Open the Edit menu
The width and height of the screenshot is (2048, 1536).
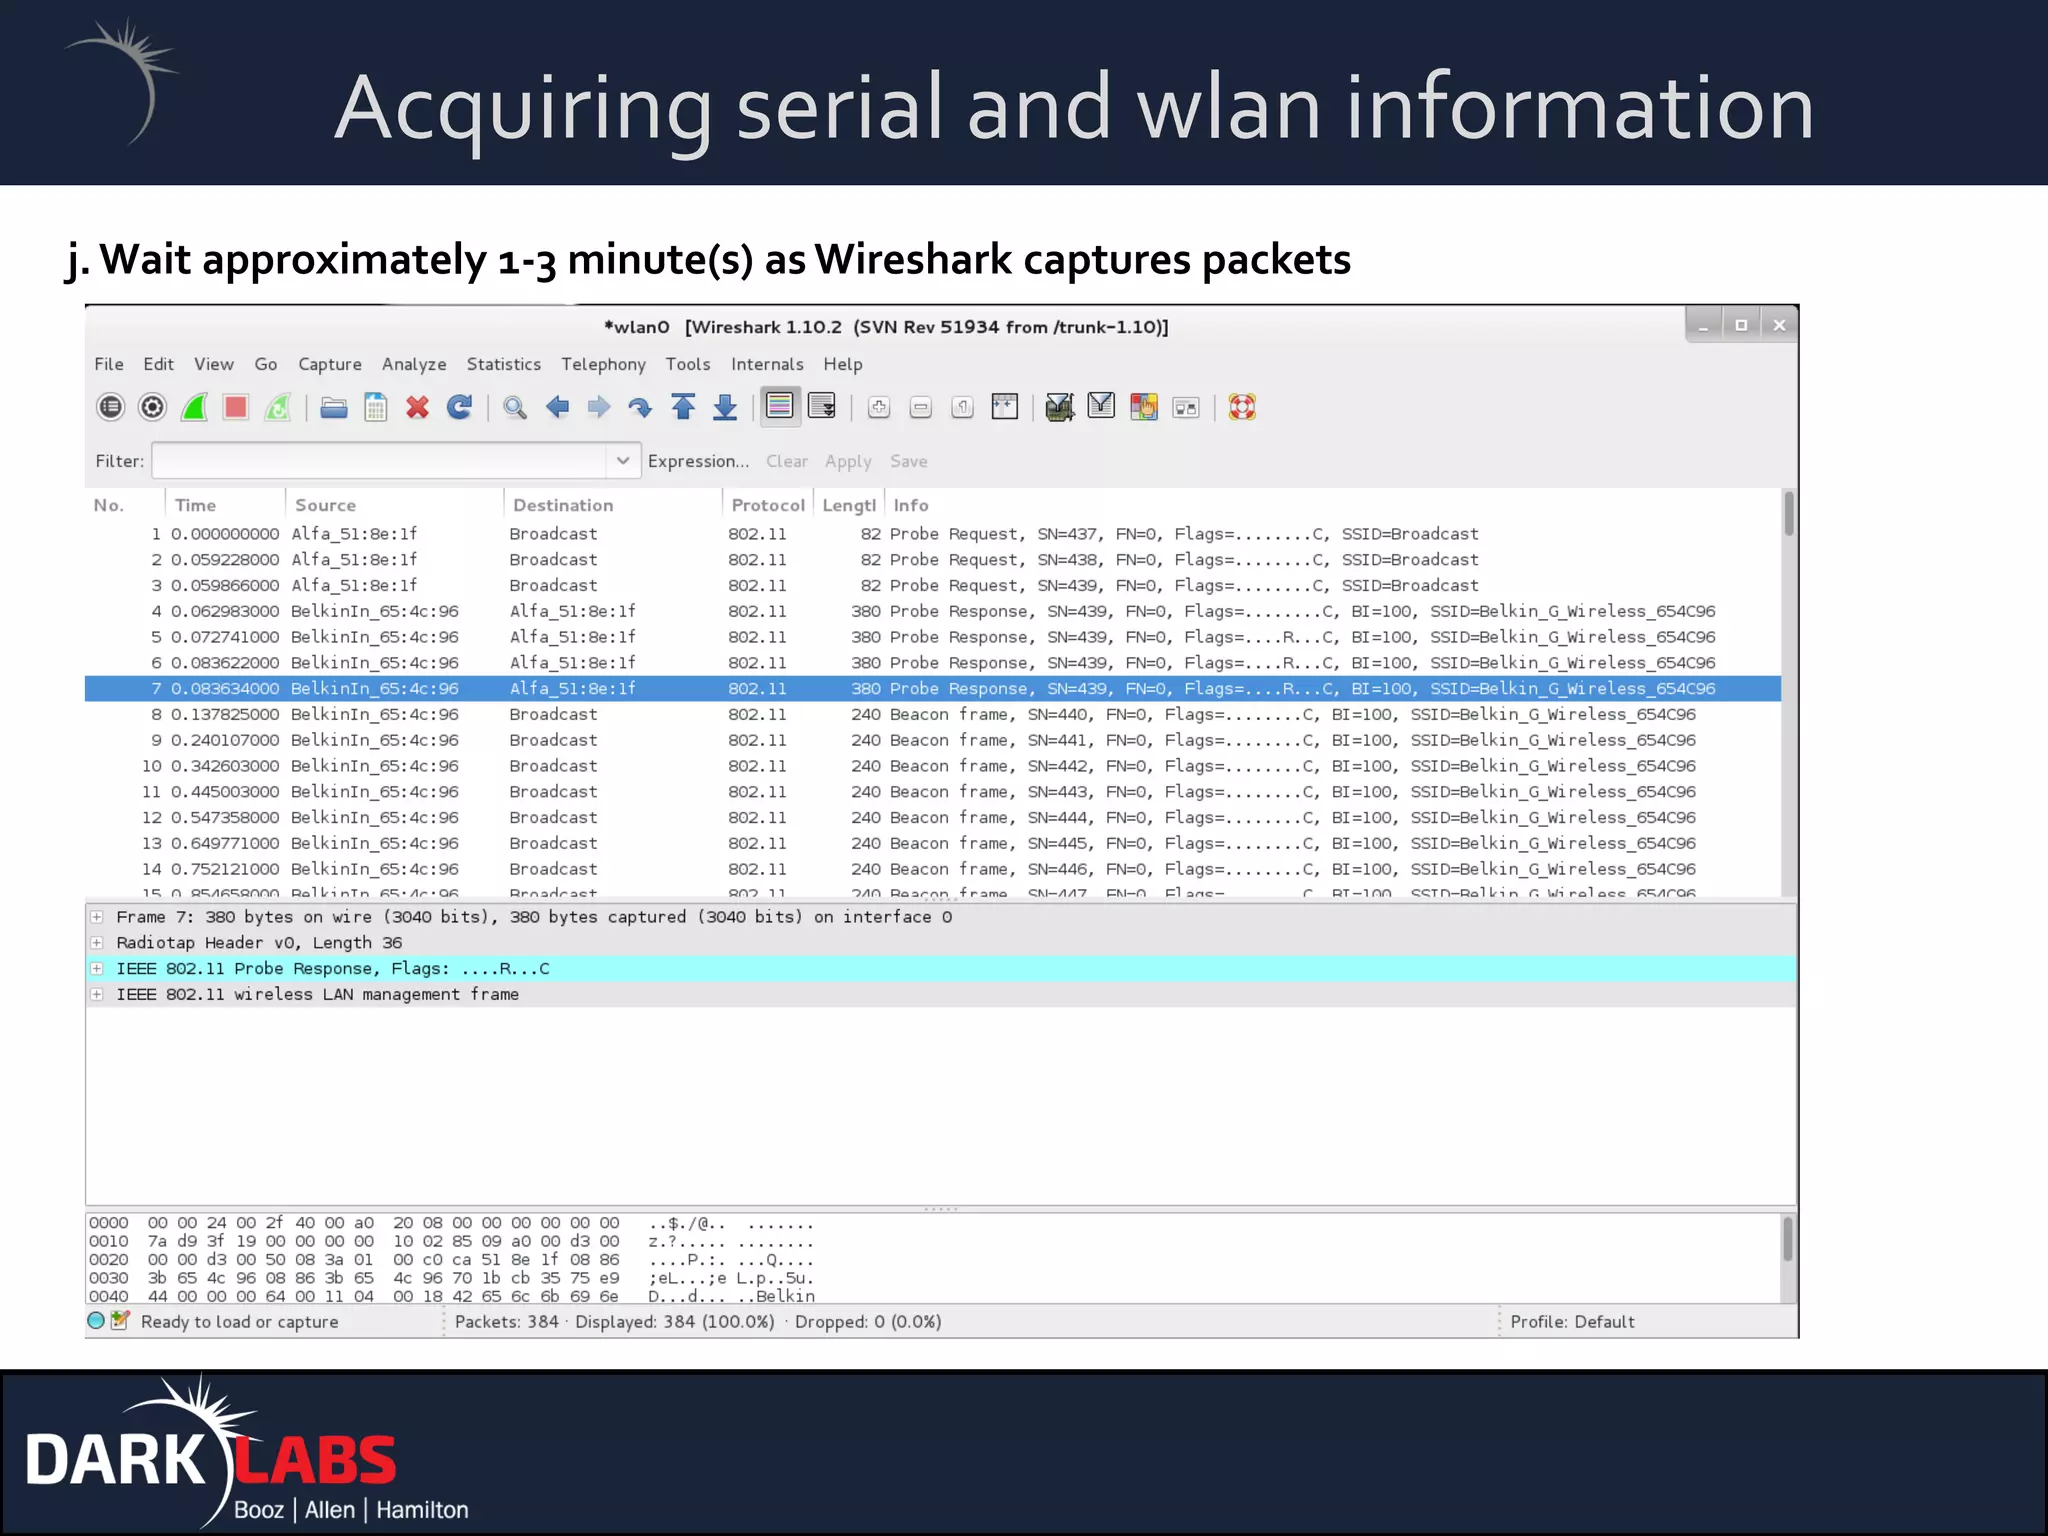[158, 364]
